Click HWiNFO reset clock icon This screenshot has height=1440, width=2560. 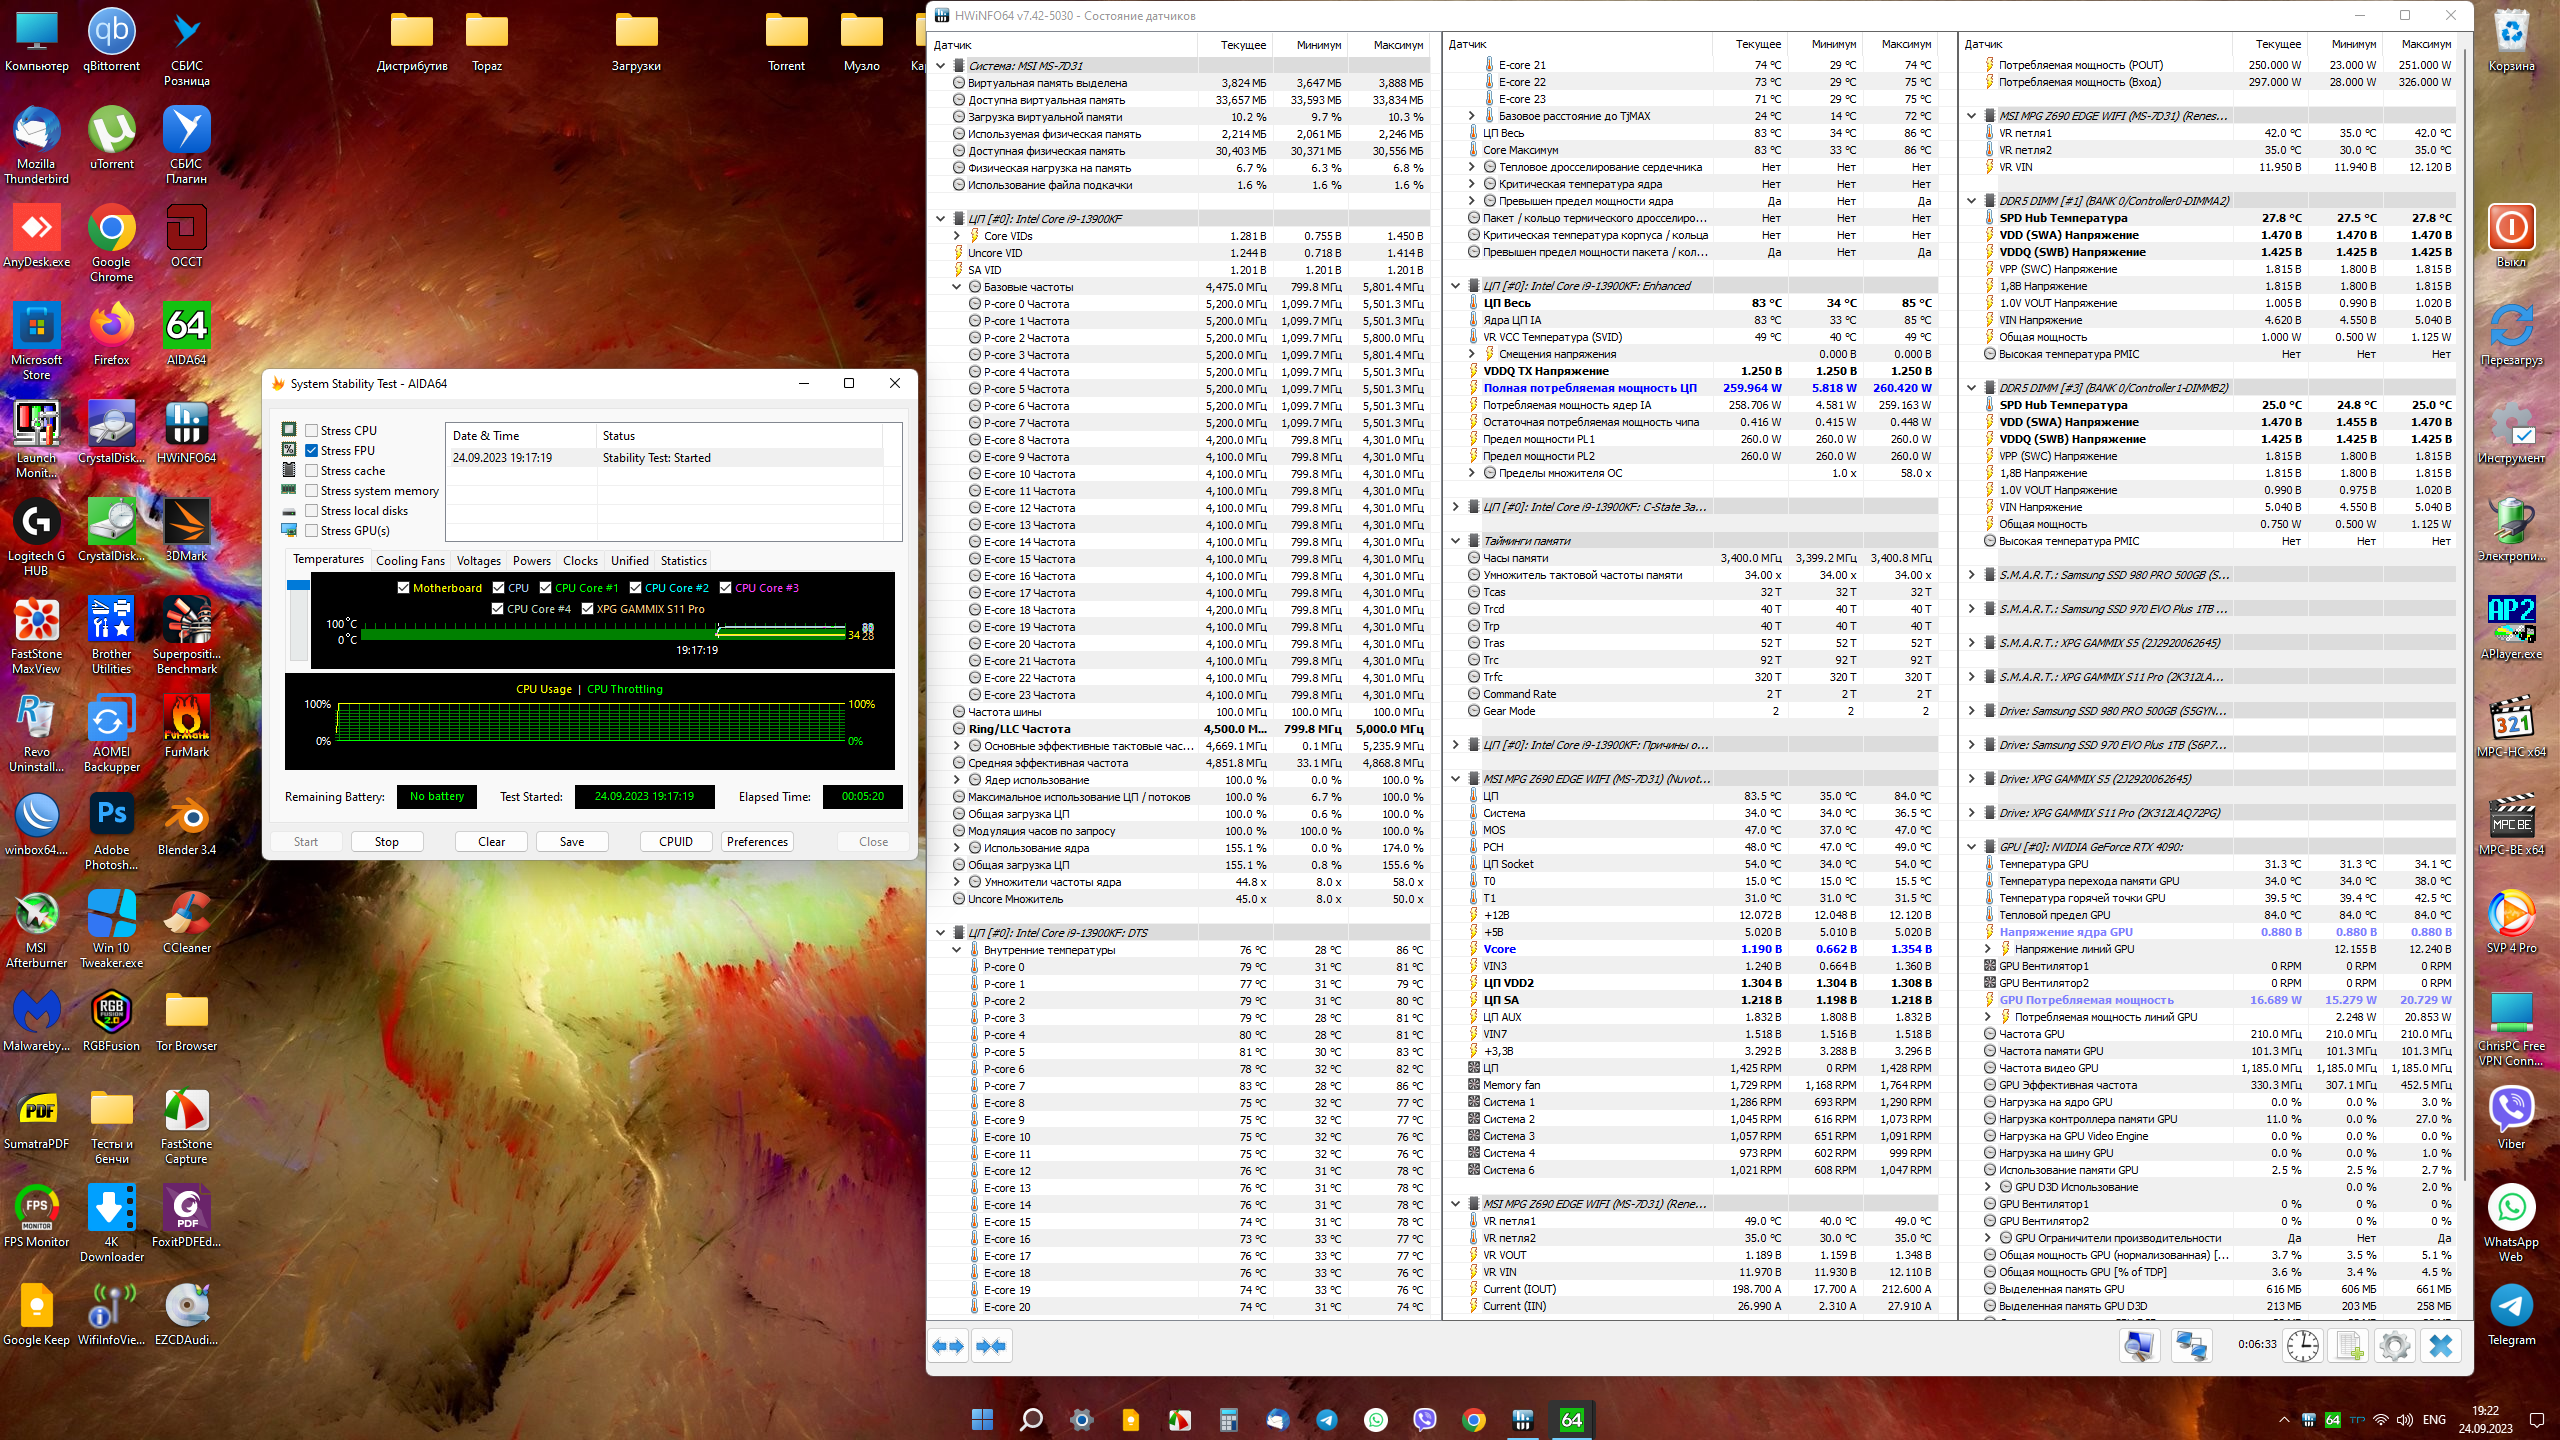(2303, 1346)
